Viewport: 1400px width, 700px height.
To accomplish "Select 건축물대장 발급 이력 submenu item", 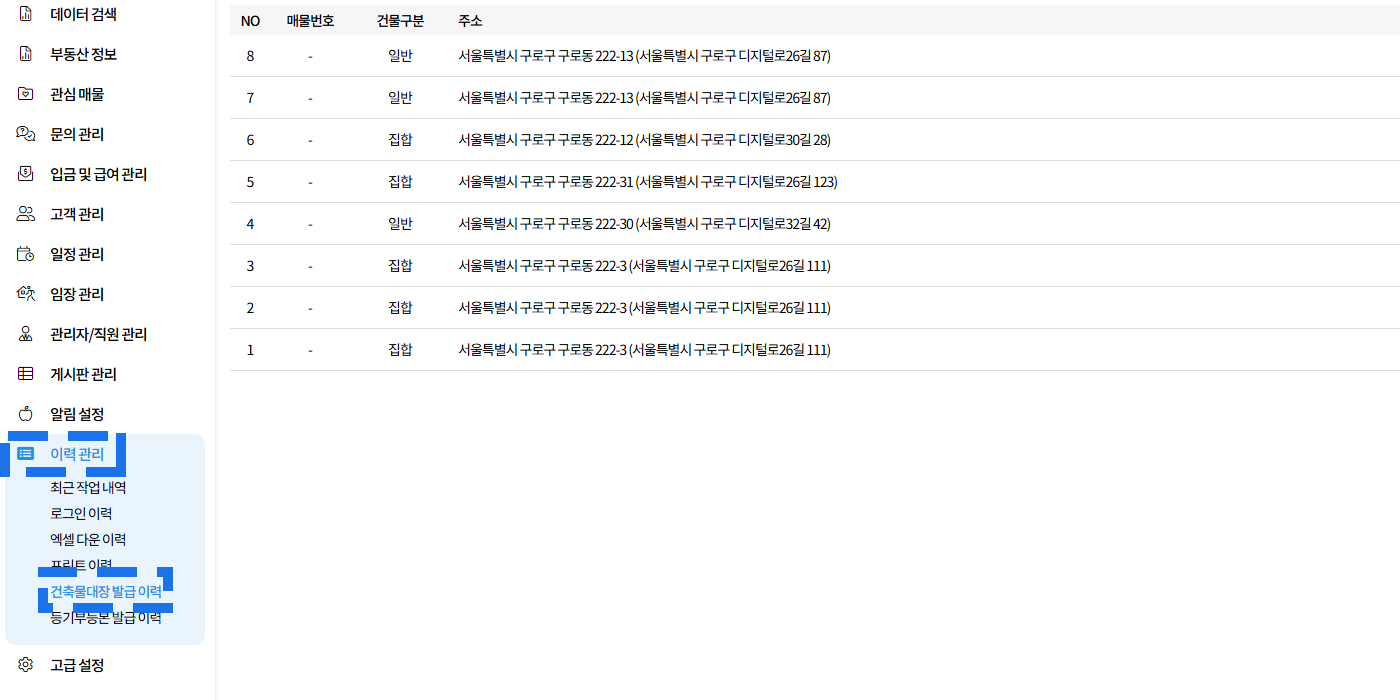I will [106, 592].
